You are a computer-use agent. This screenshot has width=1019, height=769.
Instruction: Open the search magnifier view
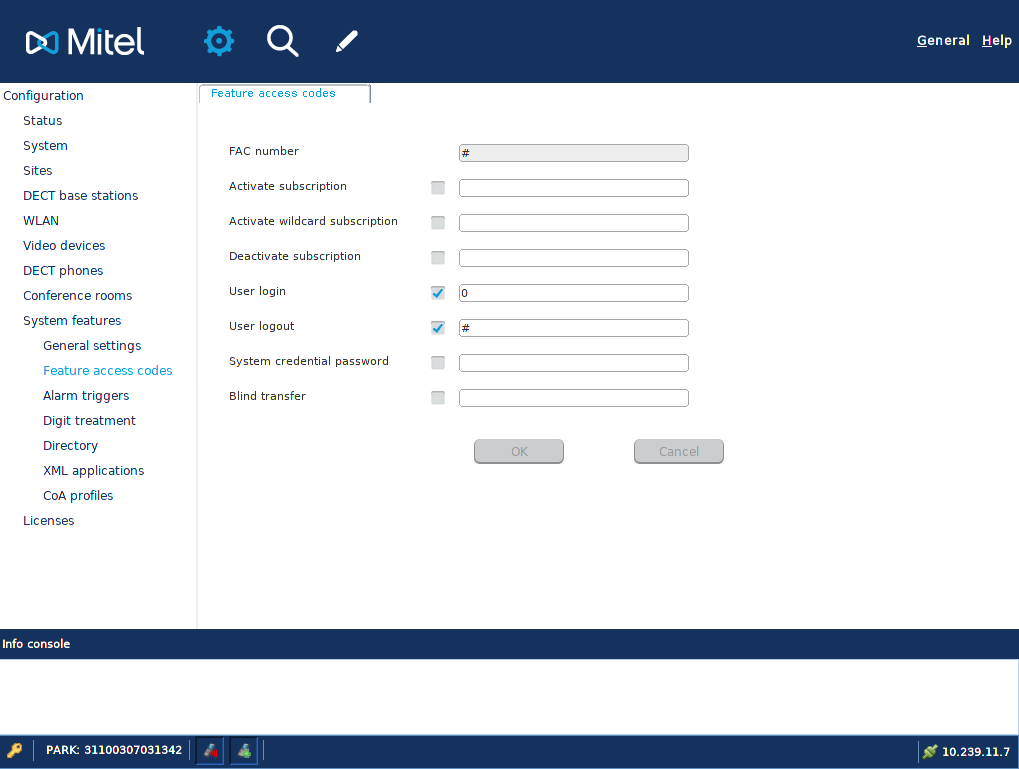tap(282, 41)
